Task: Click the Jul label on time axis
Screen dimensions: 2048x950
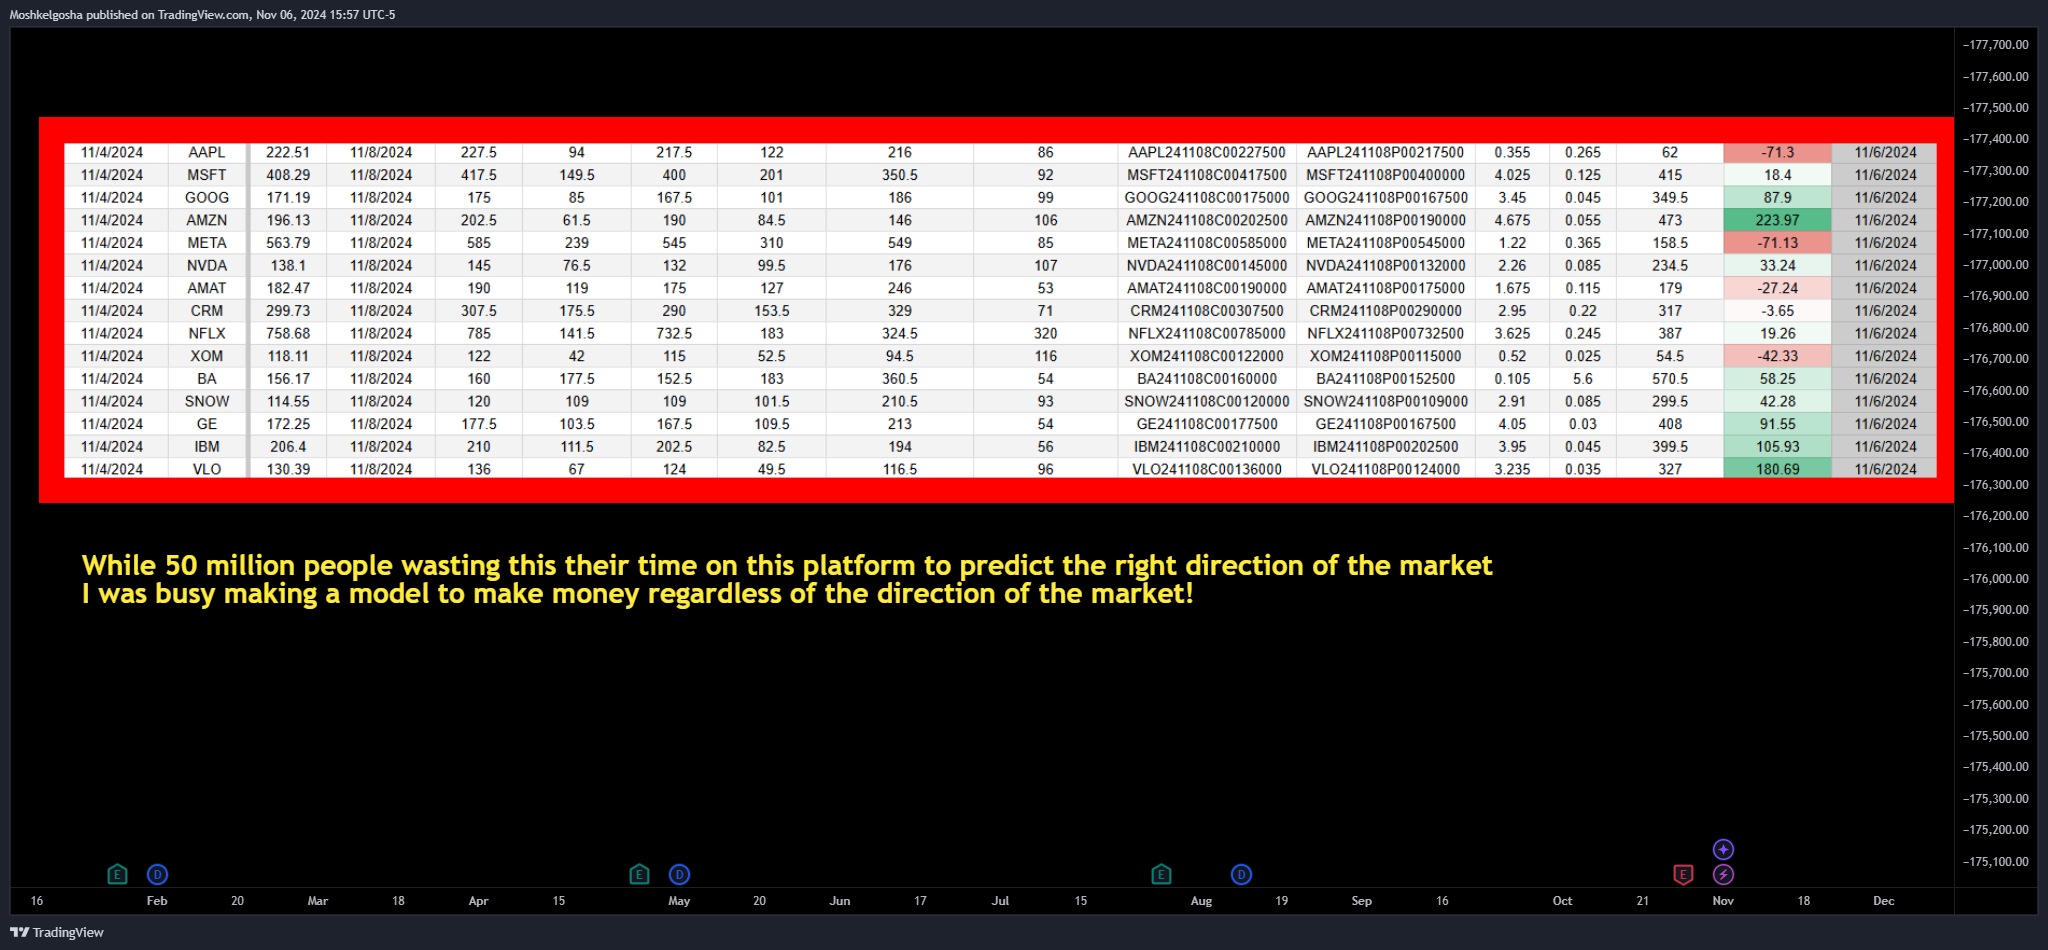Action: (x=1000, y=901)
